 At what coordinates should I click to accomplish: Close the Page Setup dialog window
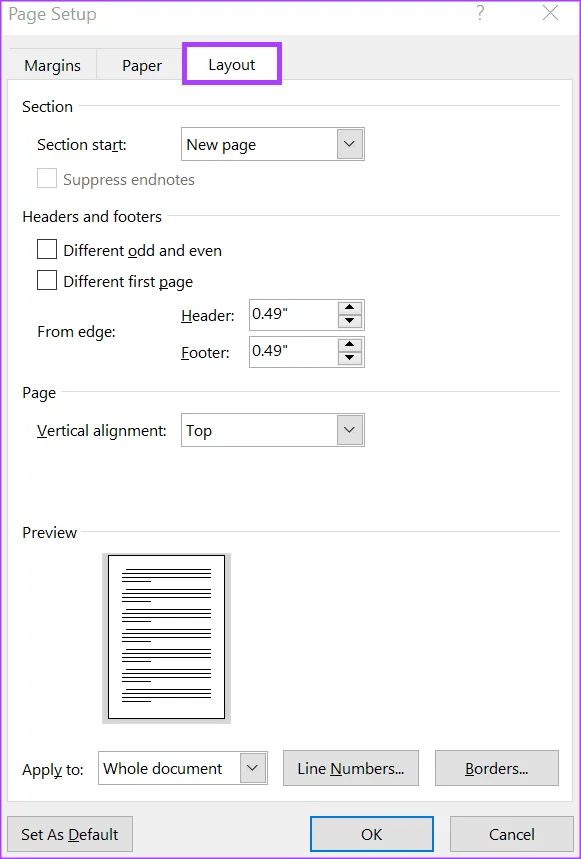point(550,13)
